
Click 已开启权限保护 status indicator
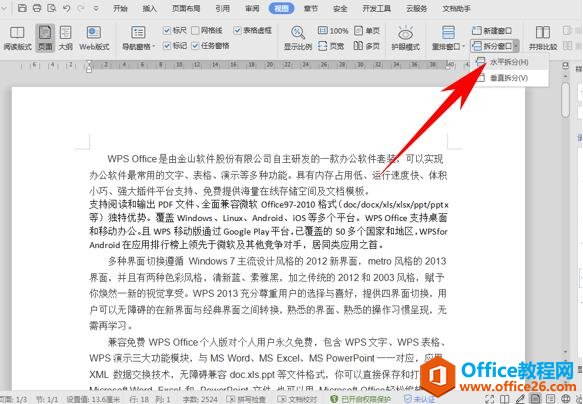pos(361,400)
